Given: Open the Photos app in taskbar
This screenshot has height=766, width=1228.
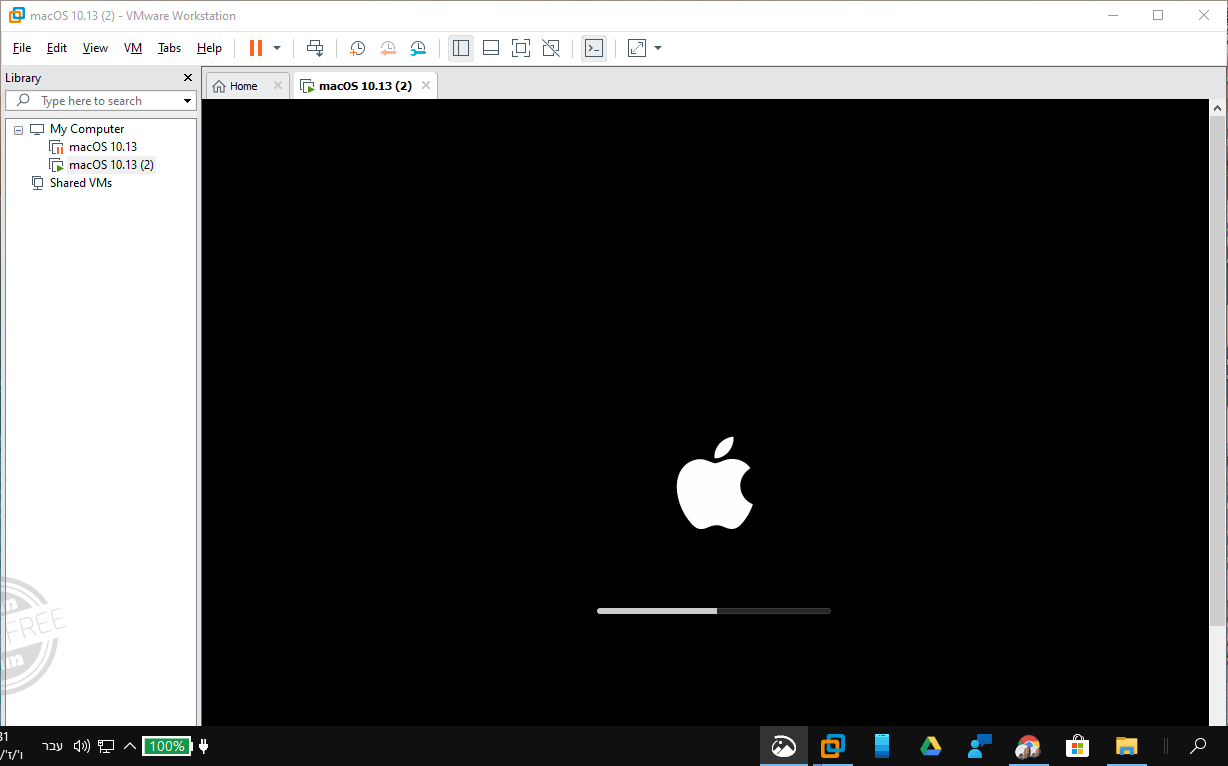Looking at the screenshot, I should [784, 746].
